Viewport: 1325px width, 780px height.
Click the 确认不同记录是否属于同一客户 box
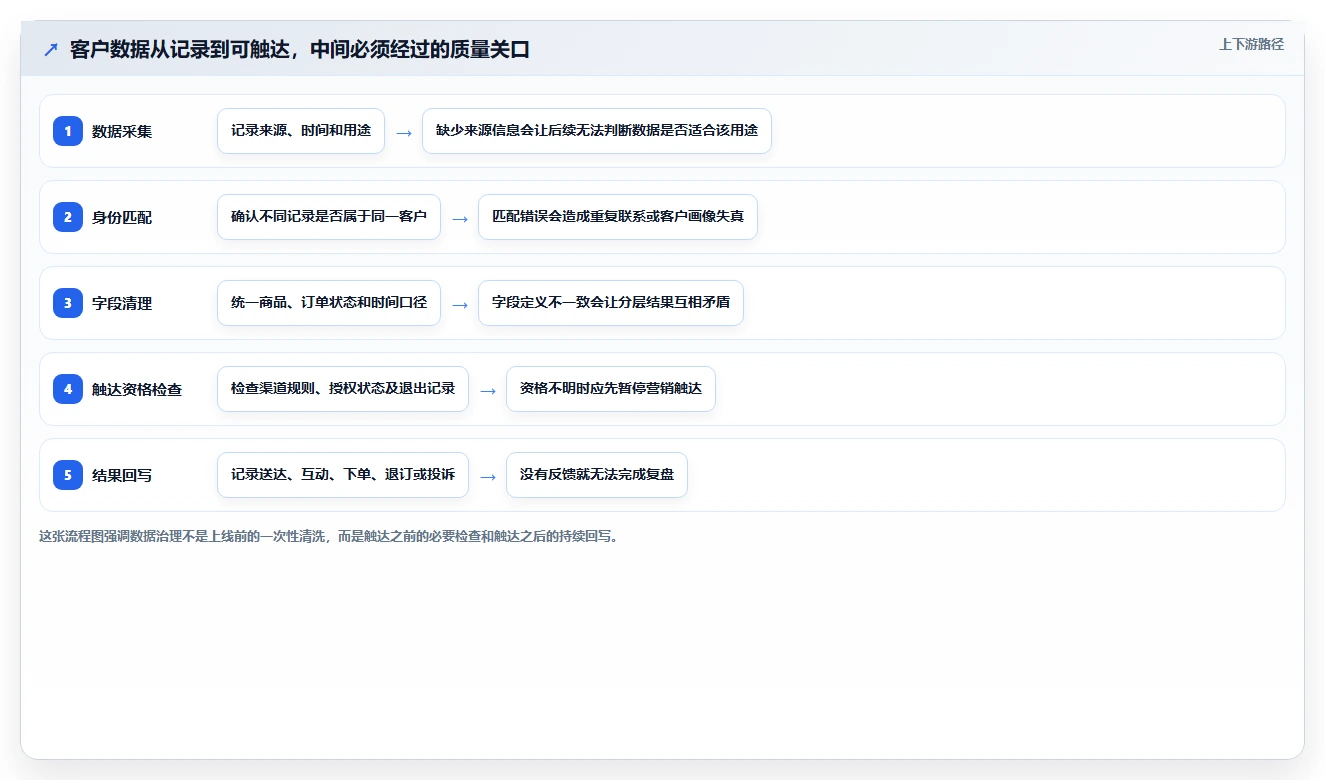tap(329, 217)
